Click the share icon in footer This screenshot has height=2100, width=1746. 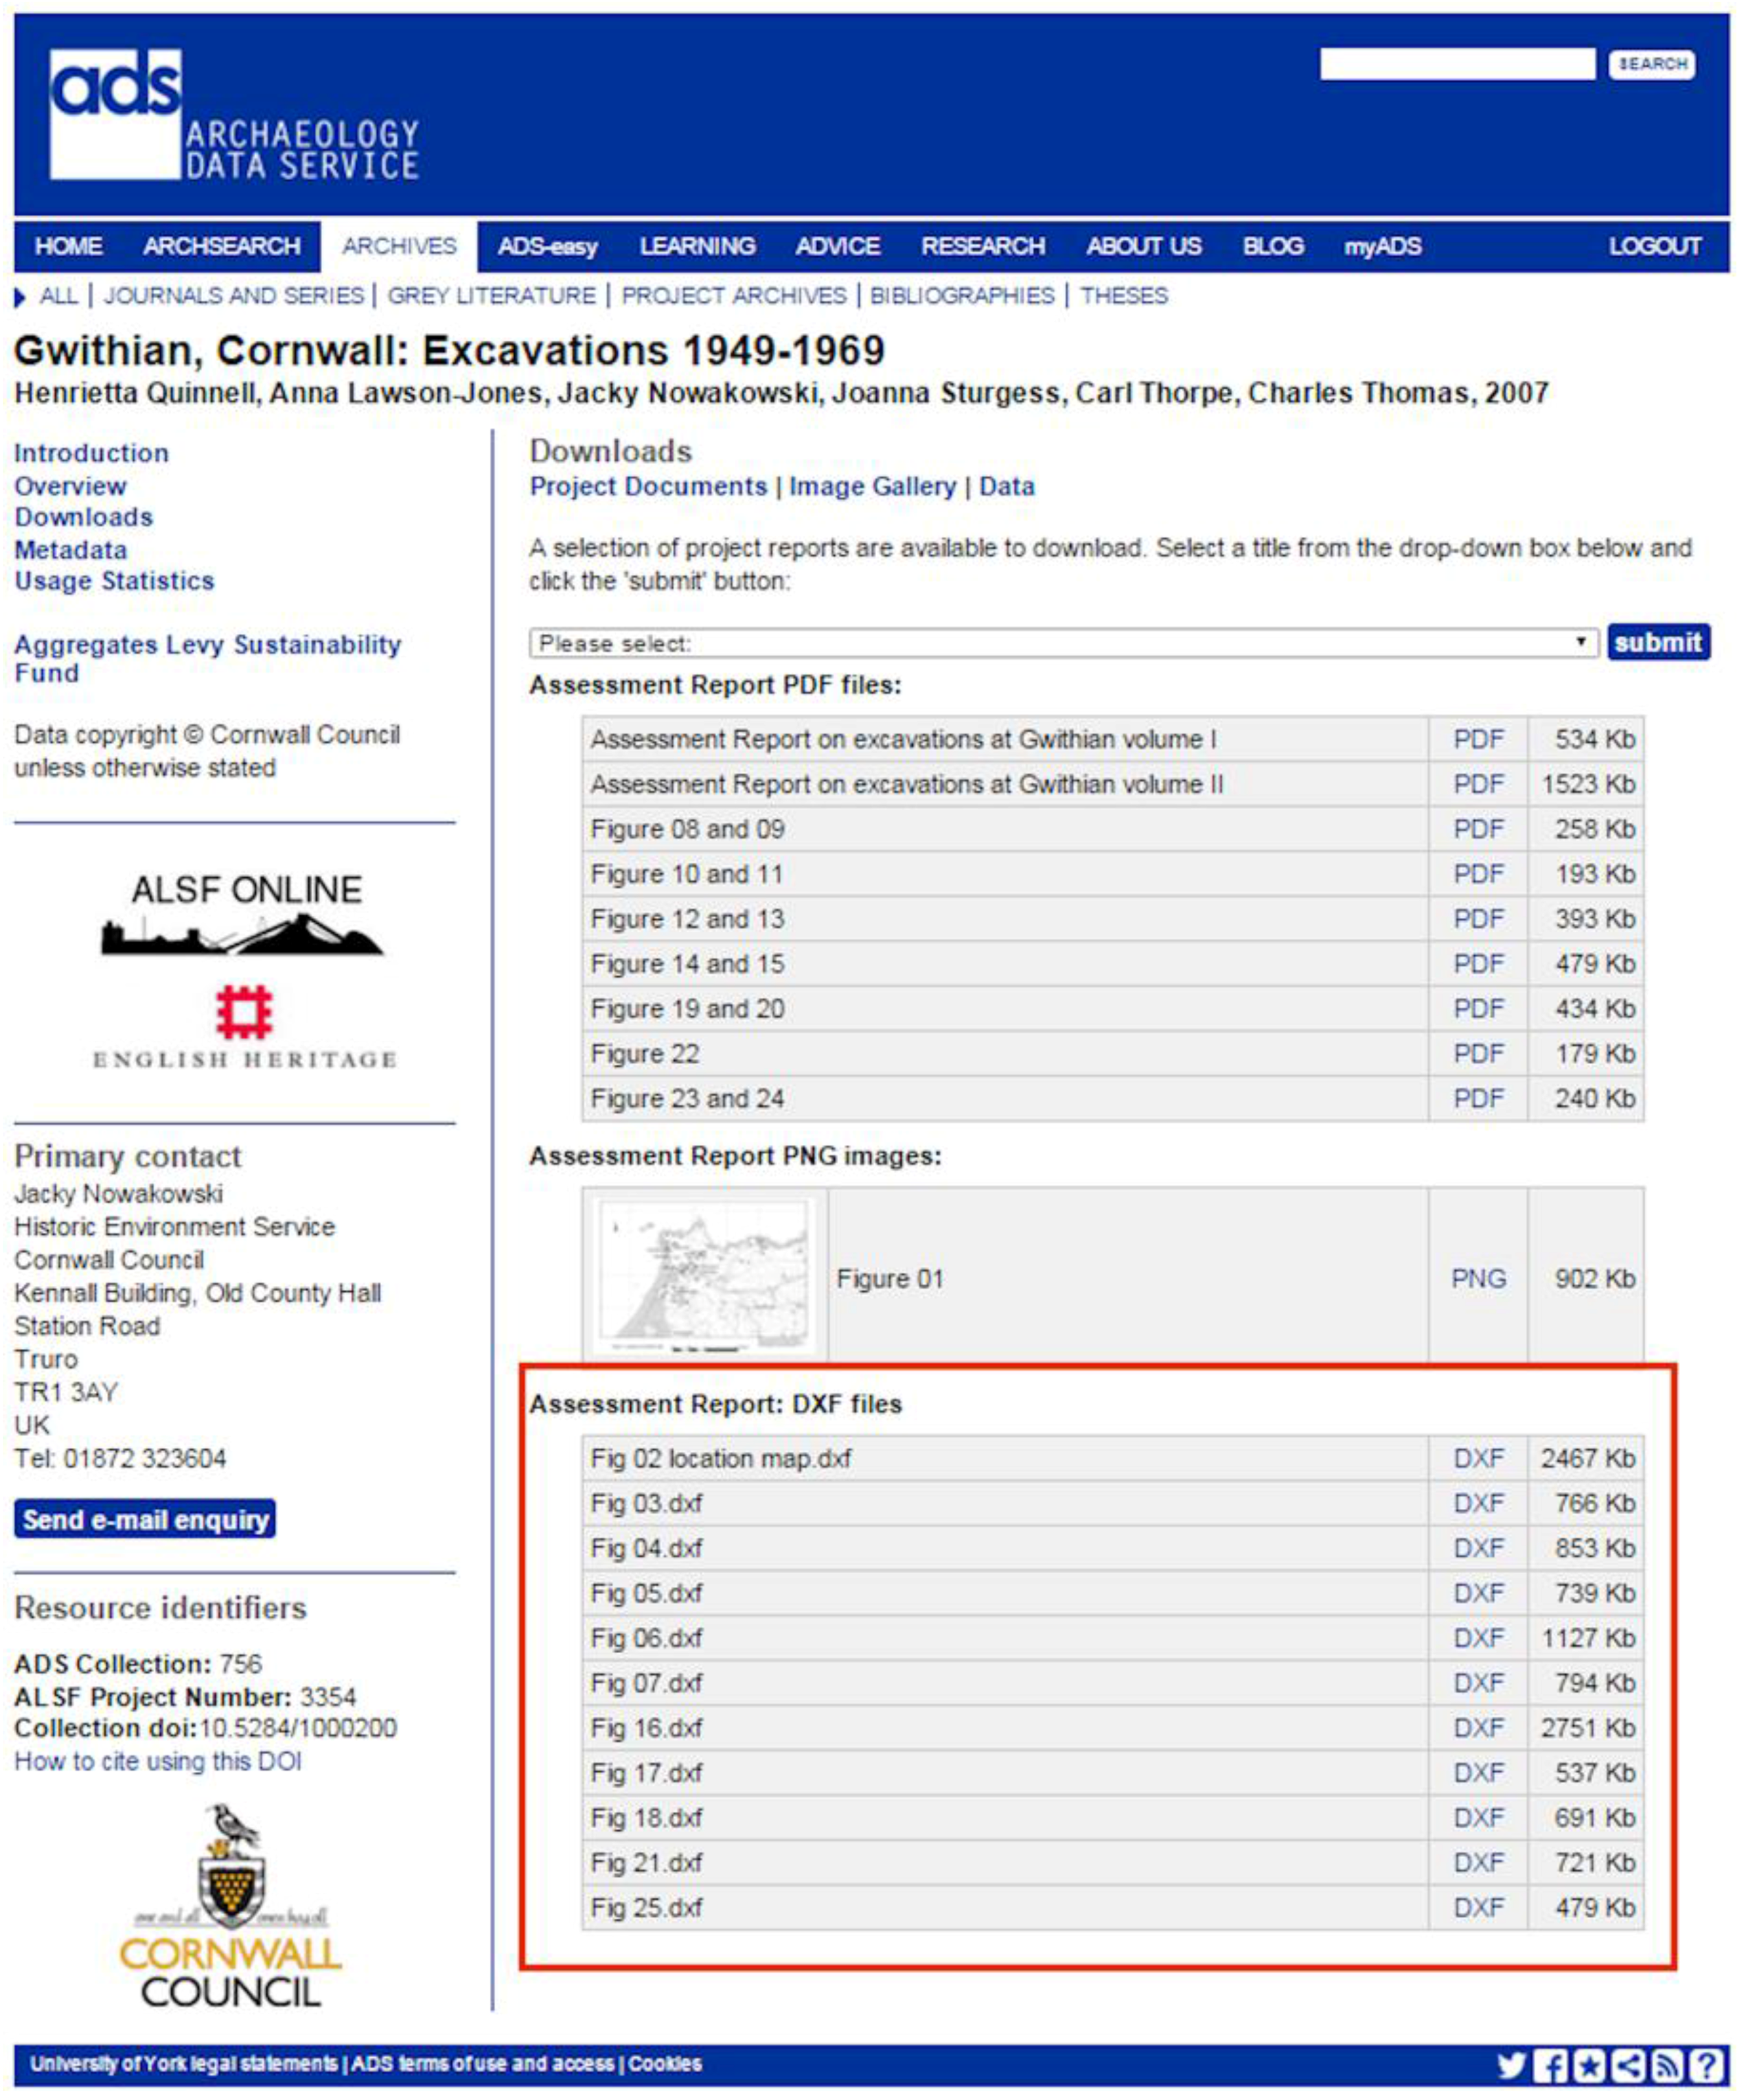[x=1628, y=2065]
